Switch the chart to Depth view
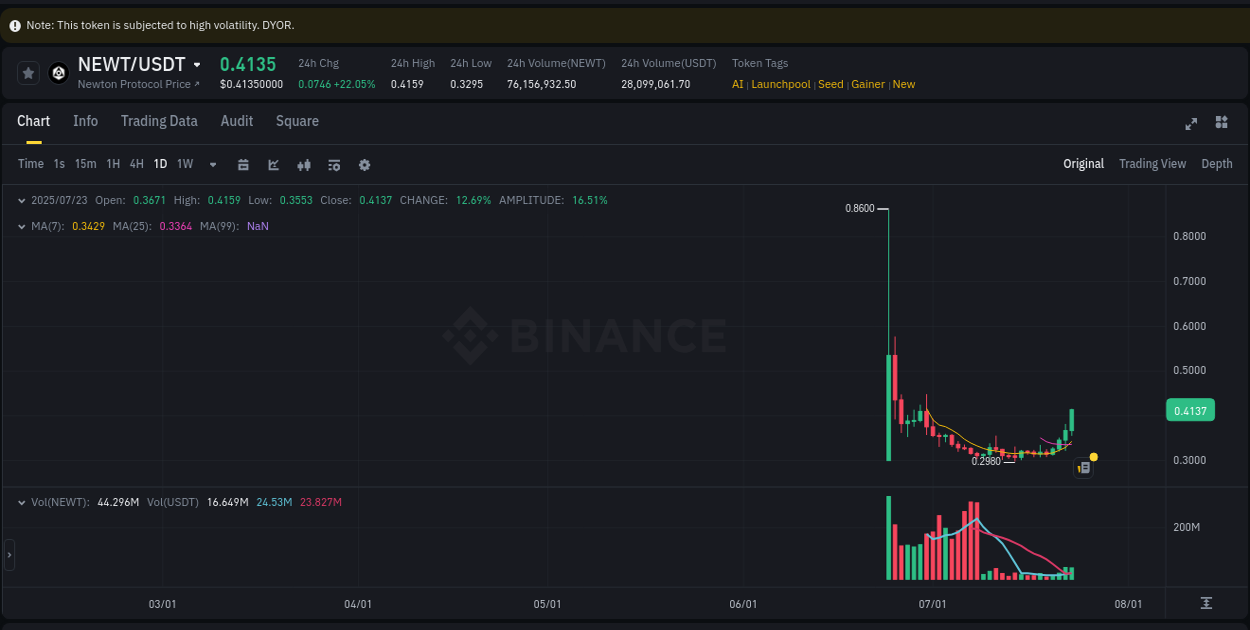Screen dimensions: 1250x630 pos(1216,163)
